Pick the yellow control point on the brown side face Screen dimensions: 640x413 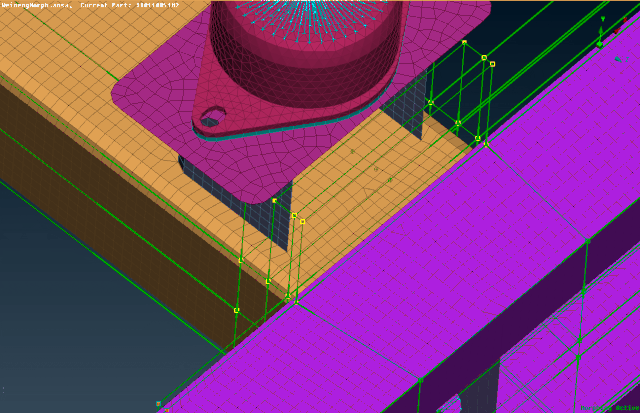point(236,310)
